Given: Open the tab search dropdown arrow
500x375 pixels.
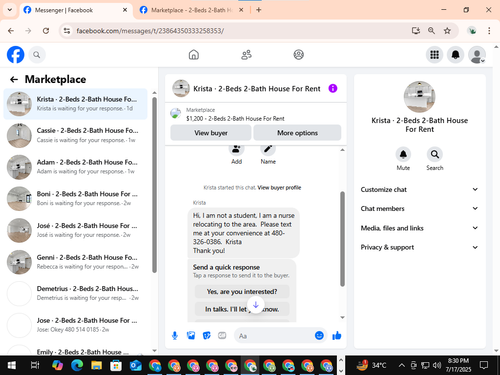Looking at the screenshot, I should tap(10, 10).
